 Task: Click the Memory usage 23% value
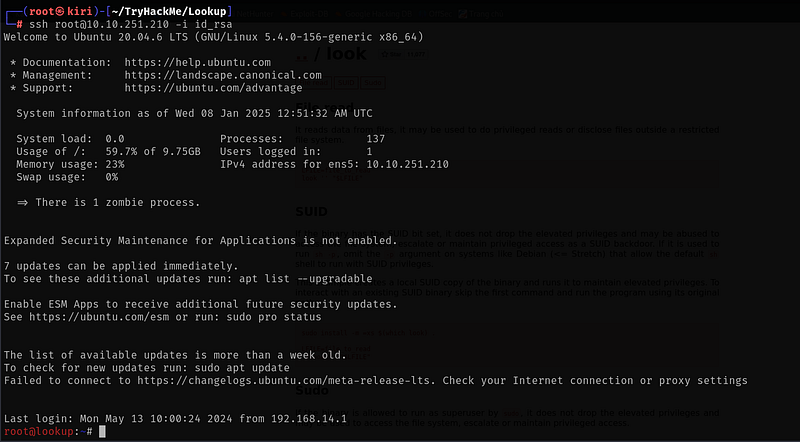pos(115,164)
